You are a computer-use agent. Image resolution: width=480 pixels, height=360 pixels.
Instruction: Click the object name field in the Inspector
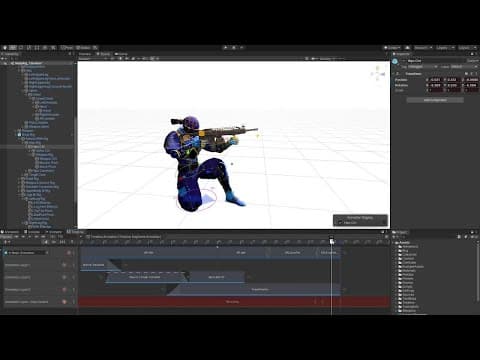point(435,61)
